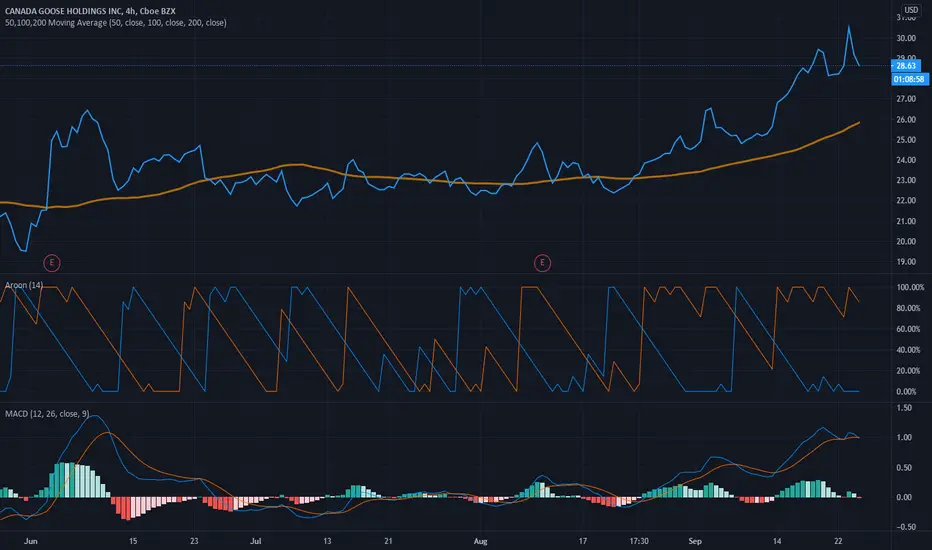932x550 pixels.
Task: Click the 1.00 MACD scale label
Action: coord(904,438)
